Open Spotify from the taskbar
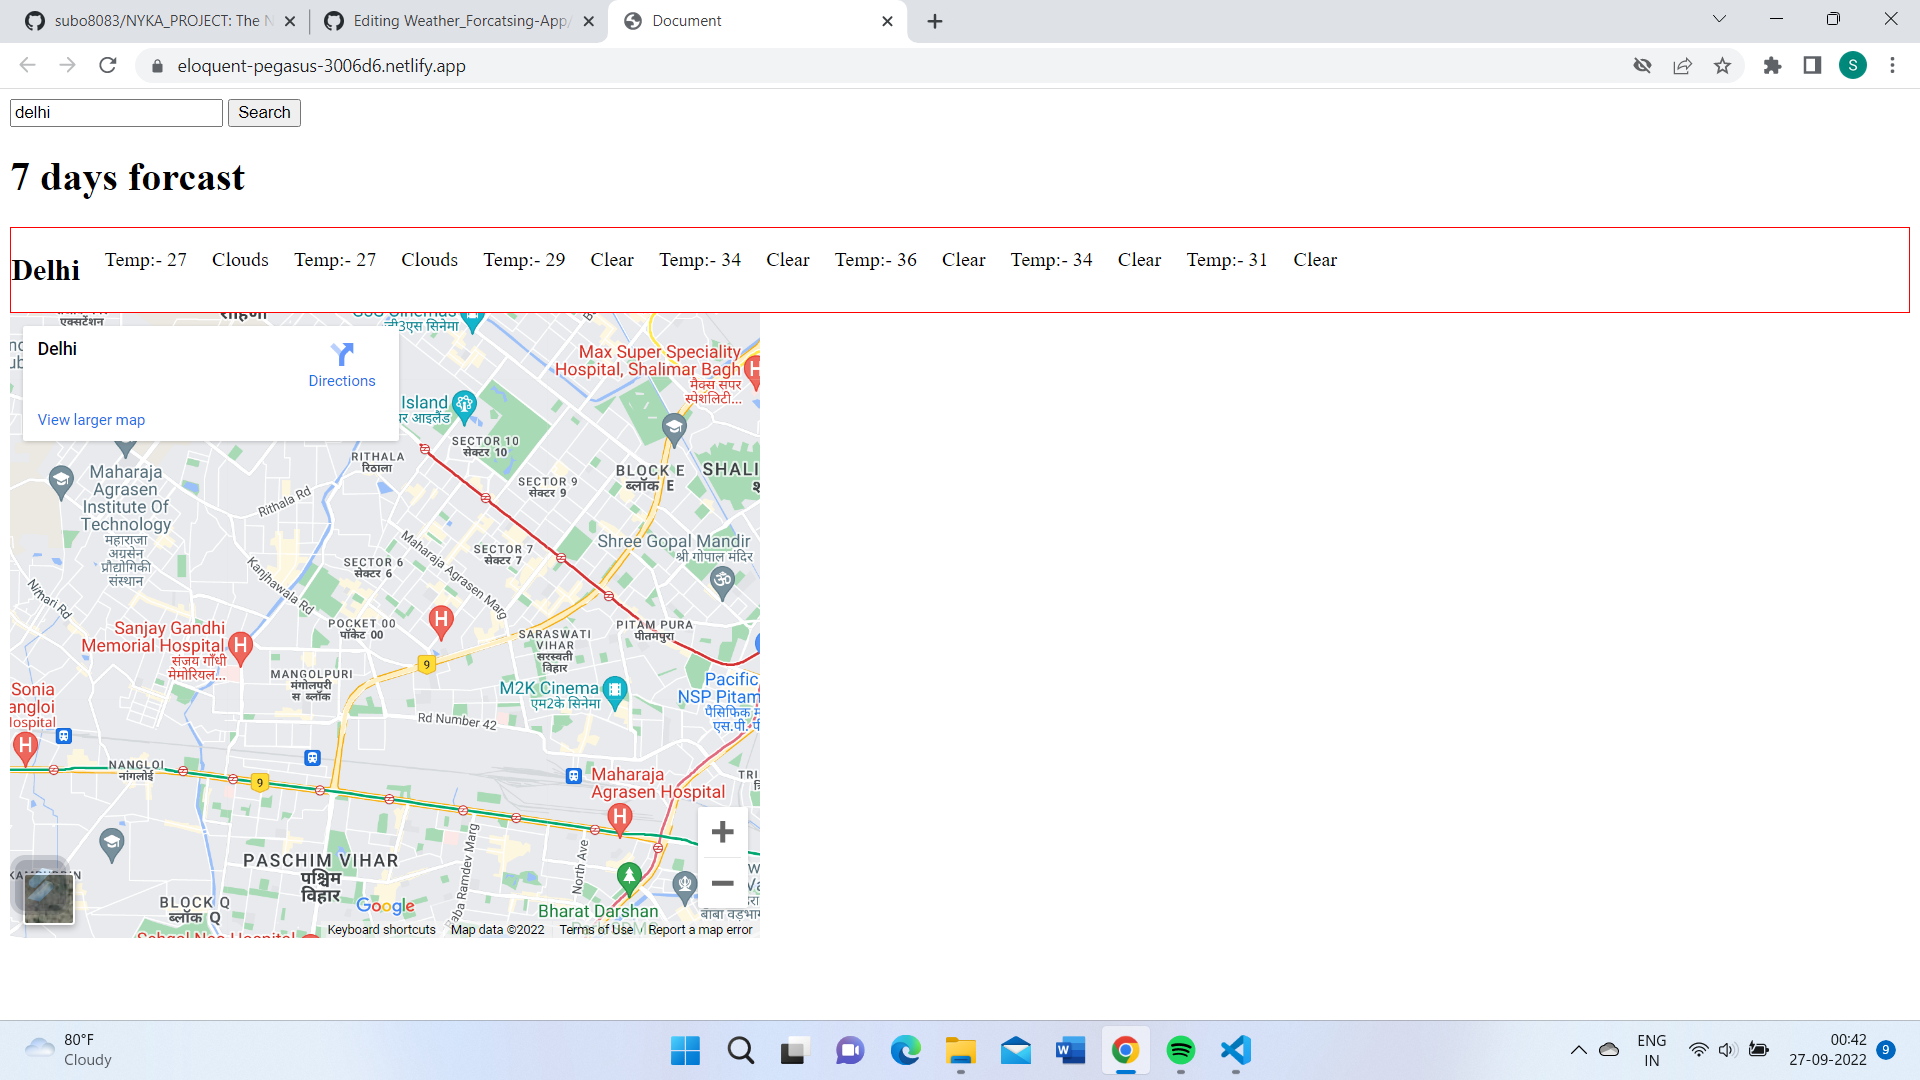The height and width of the screenshot is (1080, 1920). click(1180, 1051)
